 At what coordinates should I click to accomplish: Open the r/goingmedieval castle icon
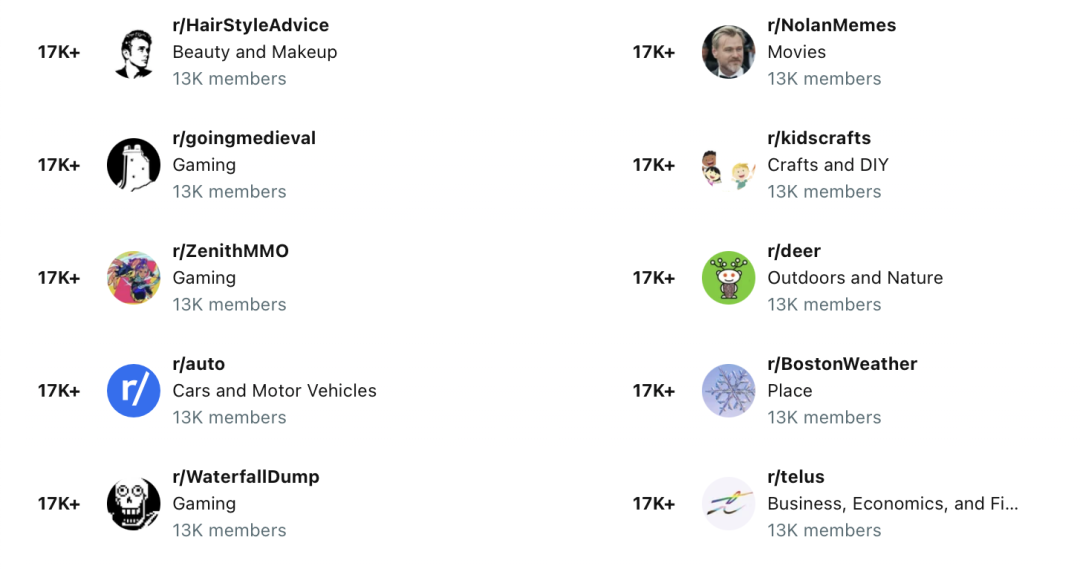point(133,165)
